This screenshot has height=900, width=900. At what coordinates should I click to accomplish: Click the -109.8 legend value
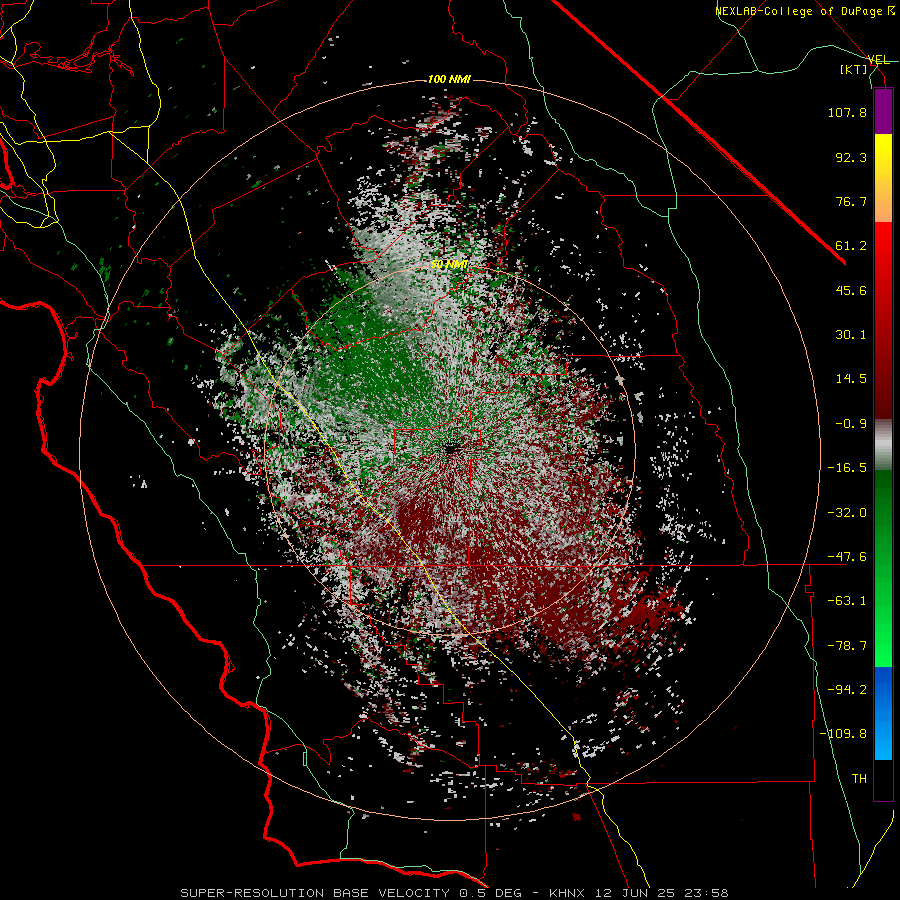843,734
